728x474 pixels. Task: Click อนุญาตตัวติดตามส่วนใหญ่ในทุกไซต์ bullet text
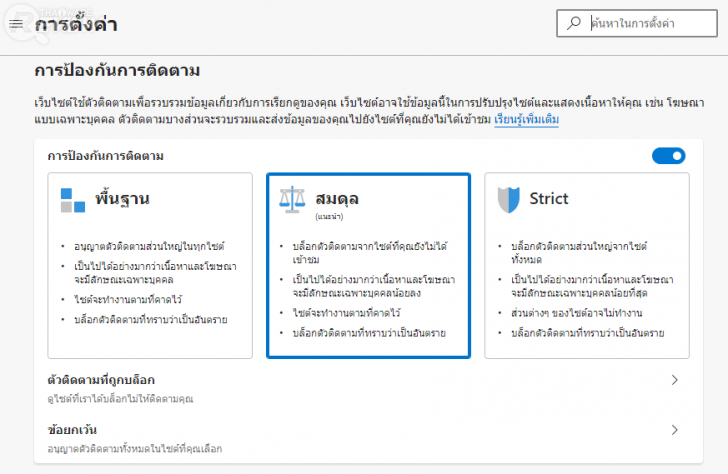coord(149,246)
